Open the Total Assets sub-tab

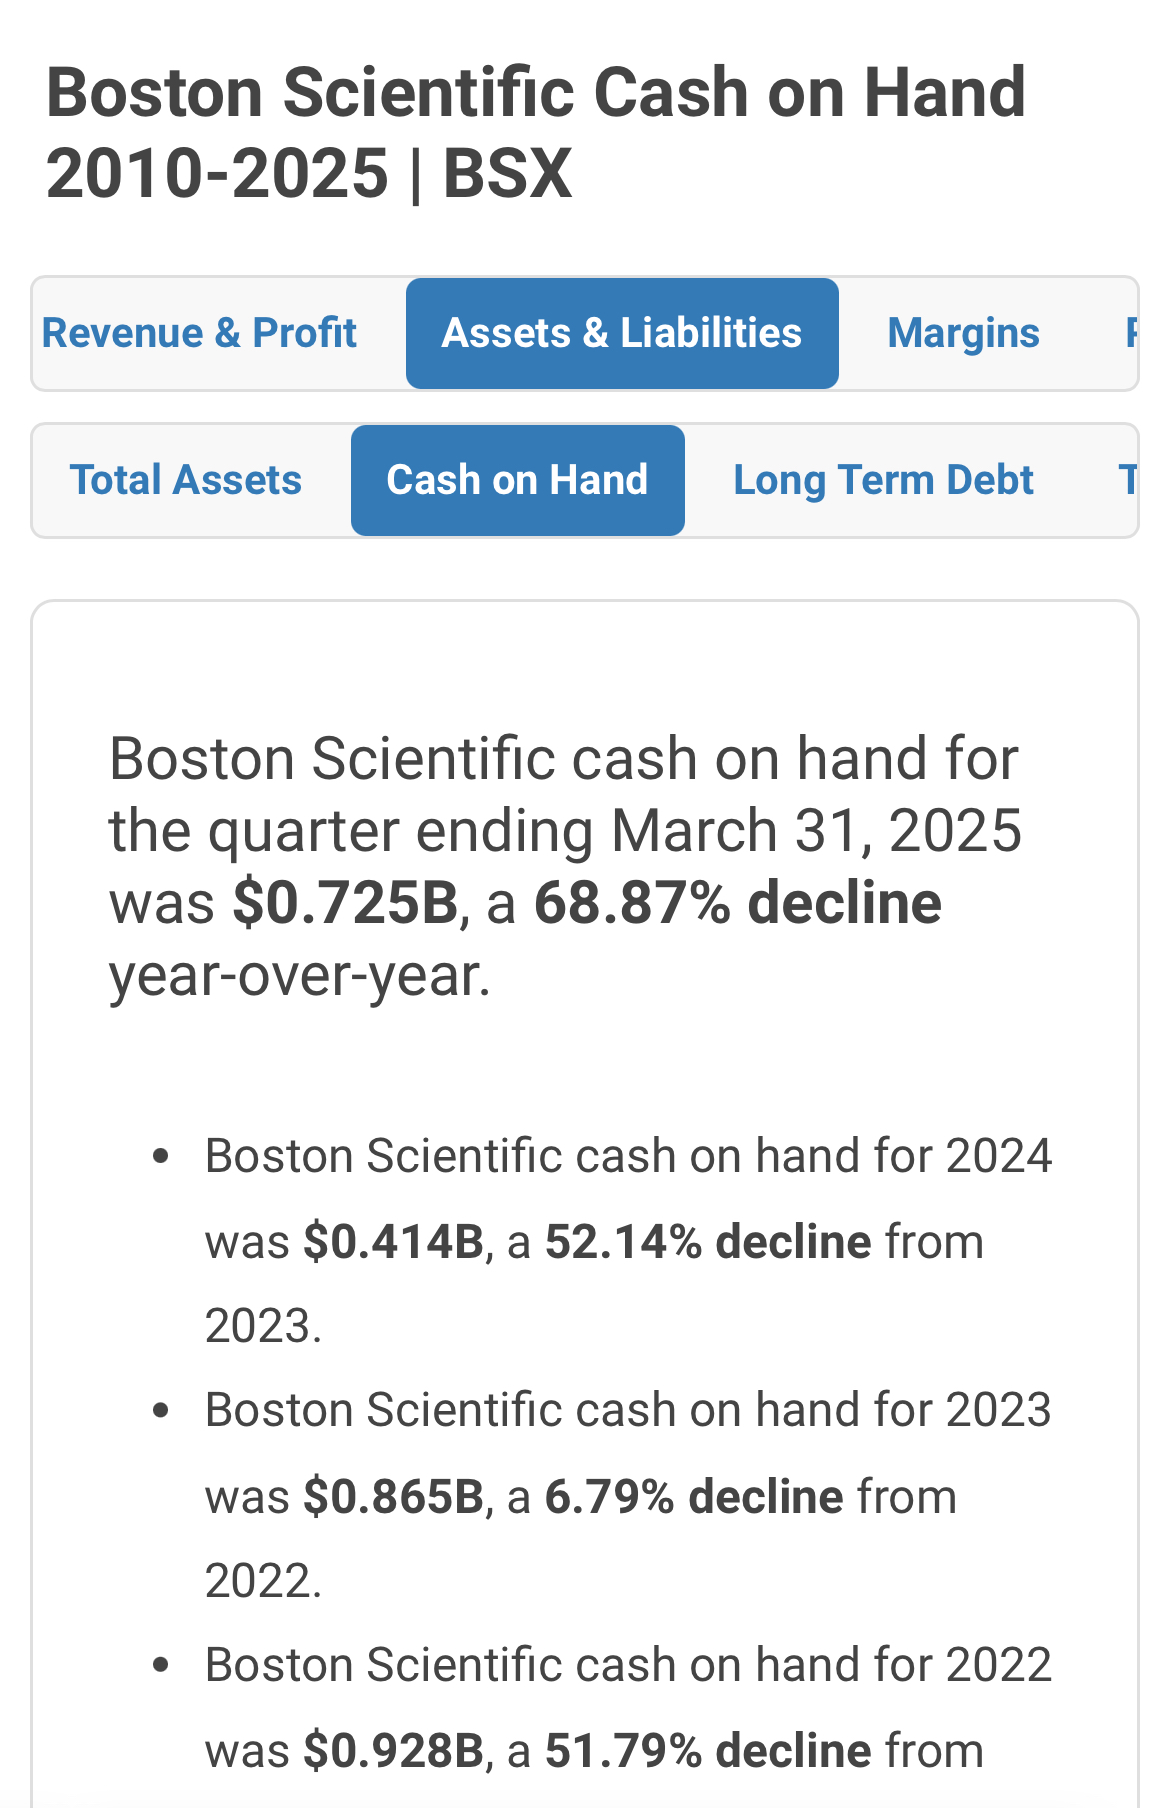click(186, 480)
